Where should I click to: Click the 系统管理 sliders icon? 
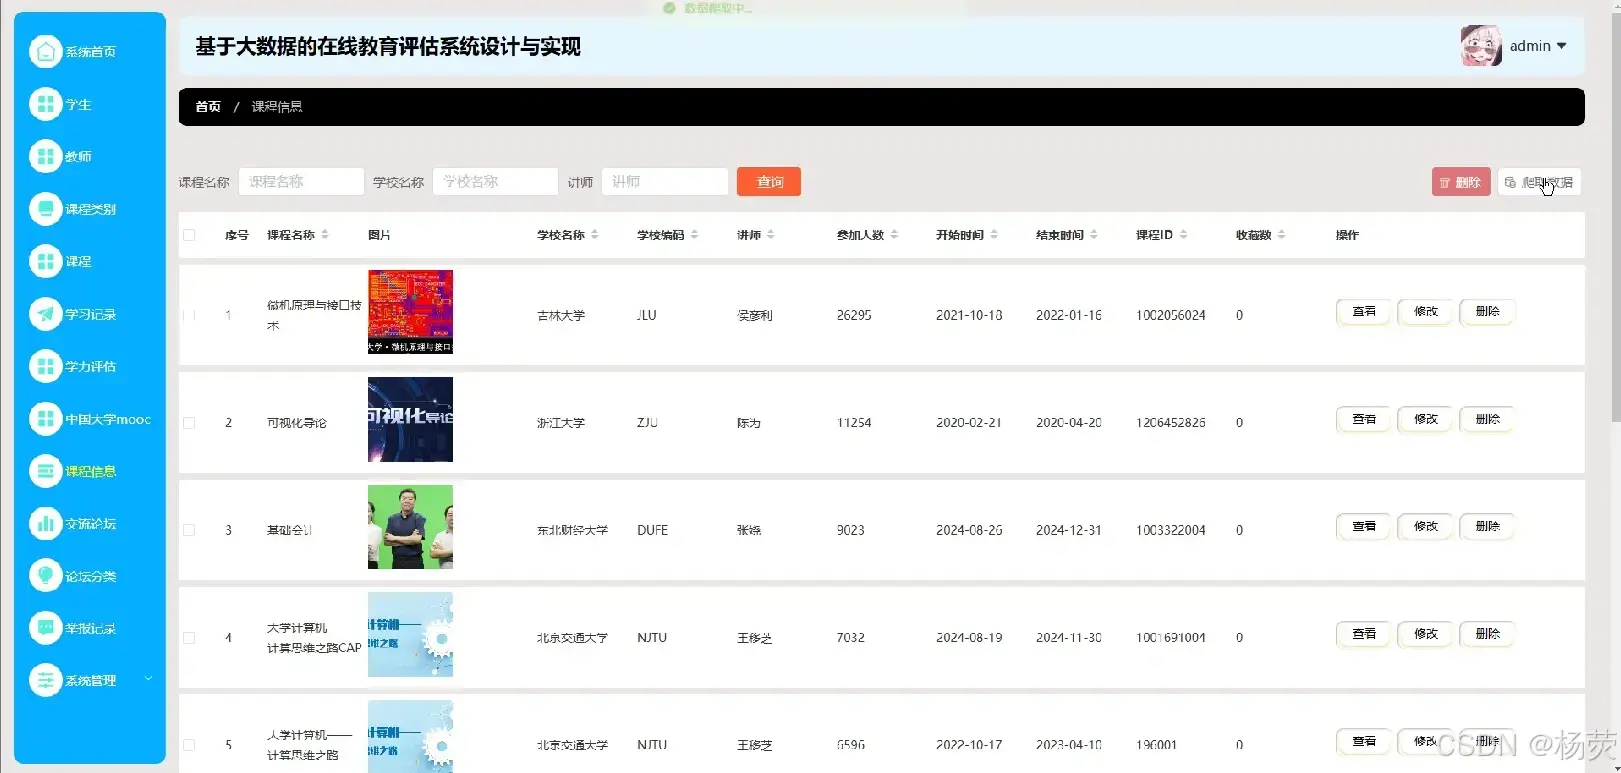coord(45,680)
